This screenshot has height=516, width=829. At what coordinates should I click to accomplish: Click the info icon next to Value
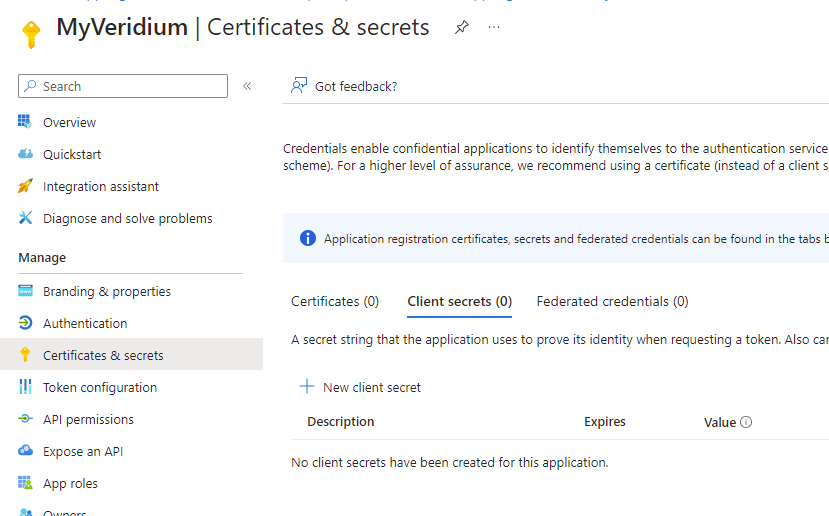point(746,422)
